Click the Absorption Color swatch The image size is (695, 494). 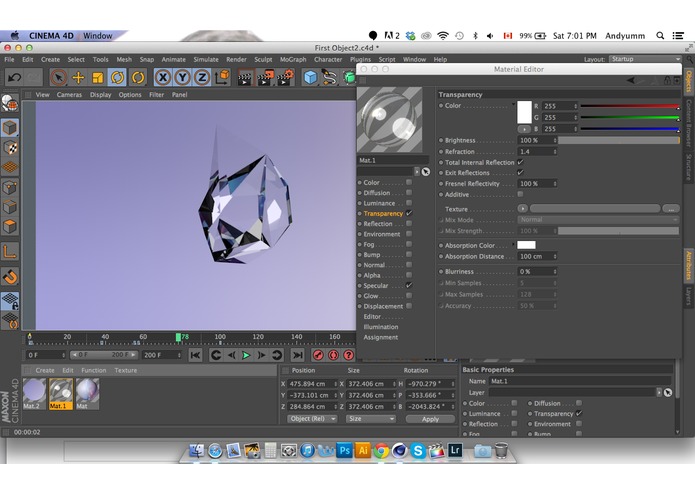(x=526, y=245)
